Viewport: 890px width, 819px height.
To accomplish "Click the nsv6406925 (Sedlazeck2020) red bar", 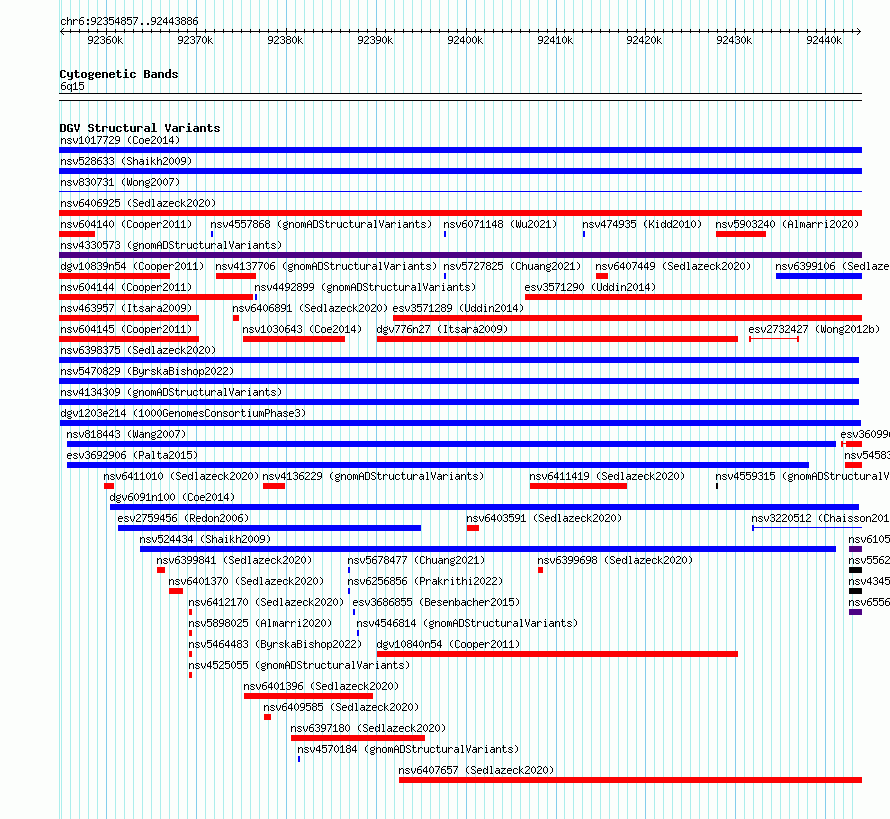I will click(460, 213).
